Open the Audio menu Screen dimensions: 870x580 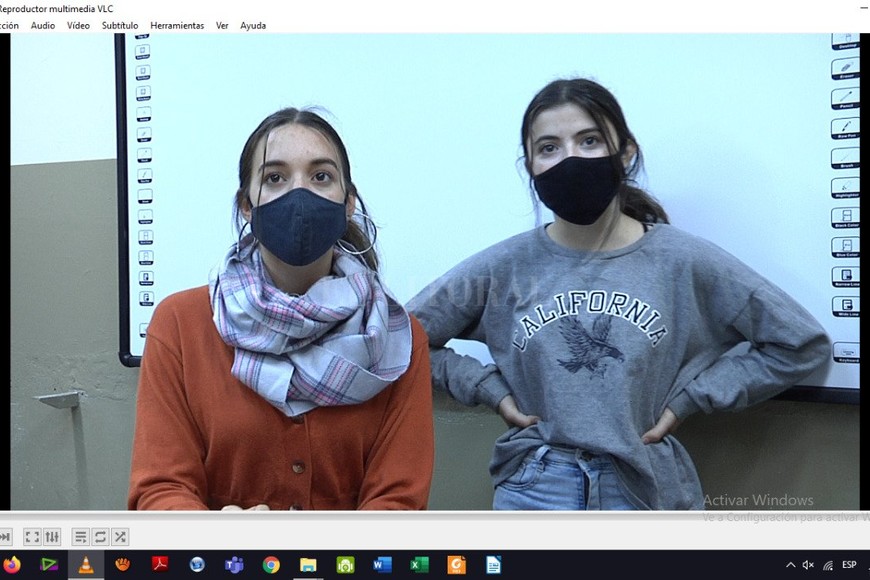point(43,25)
